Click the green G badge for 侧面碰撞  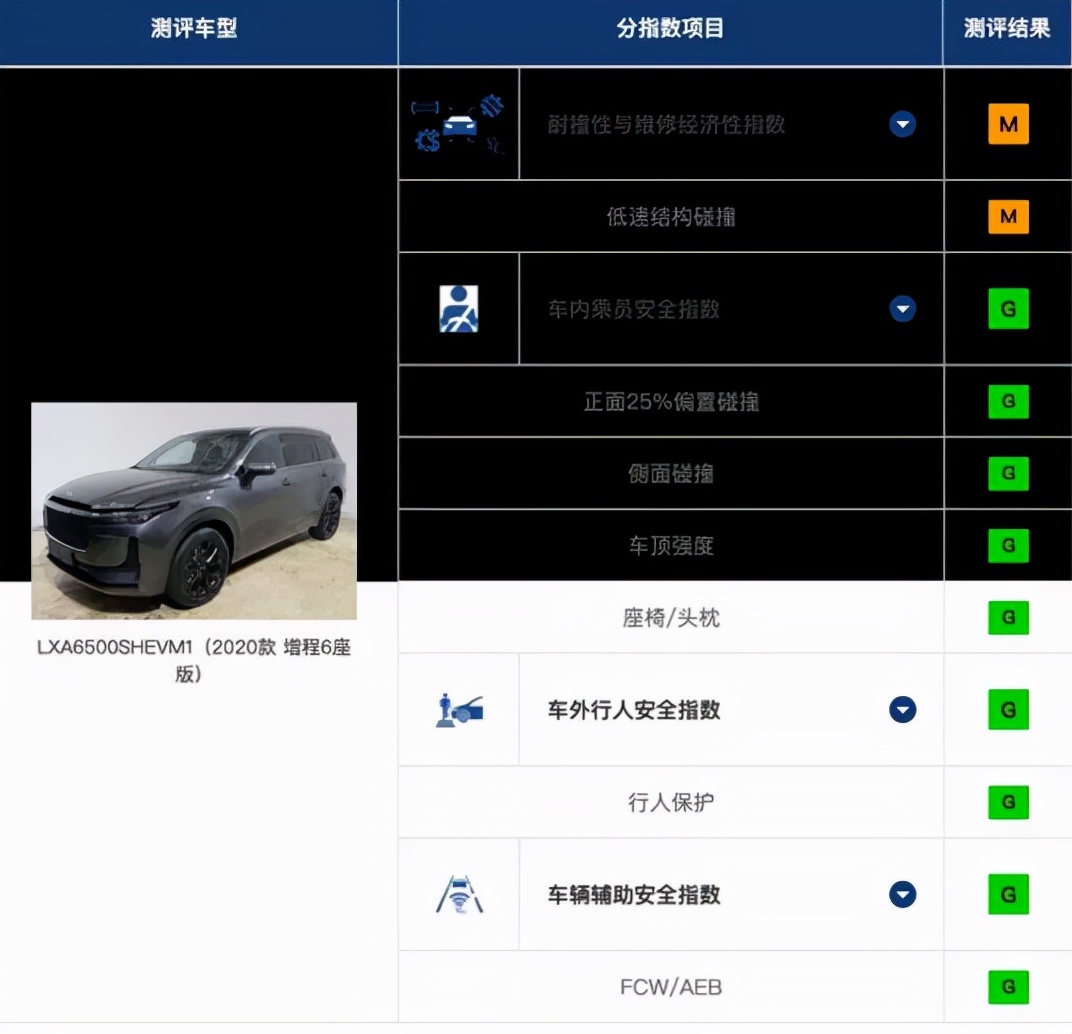[1008, 473]
